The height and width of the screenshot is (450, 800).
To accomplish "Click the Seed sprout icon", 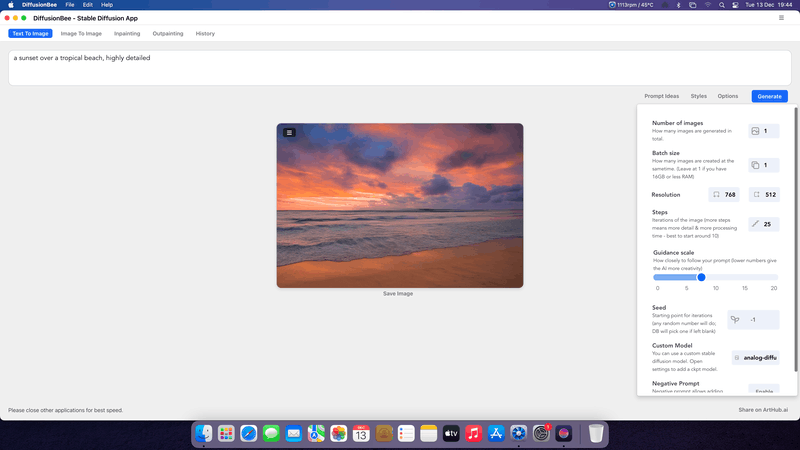I will click(x=735, y=320).
